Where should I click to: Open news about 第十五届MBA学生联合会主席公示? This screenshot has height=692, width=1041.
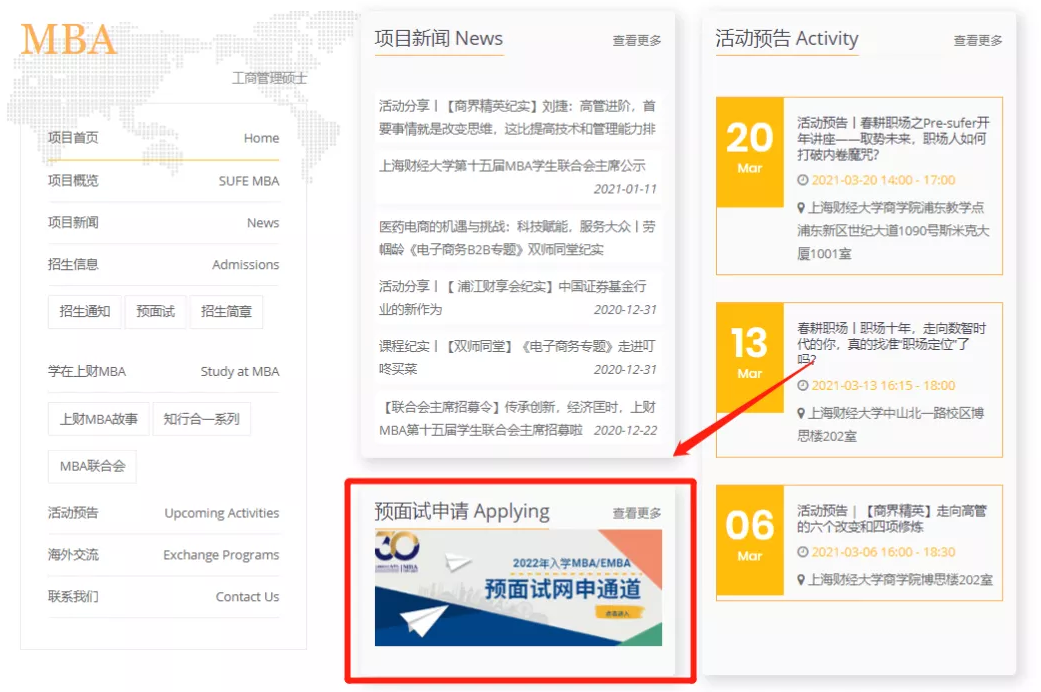pyautogui.click(x=511, y=166)
